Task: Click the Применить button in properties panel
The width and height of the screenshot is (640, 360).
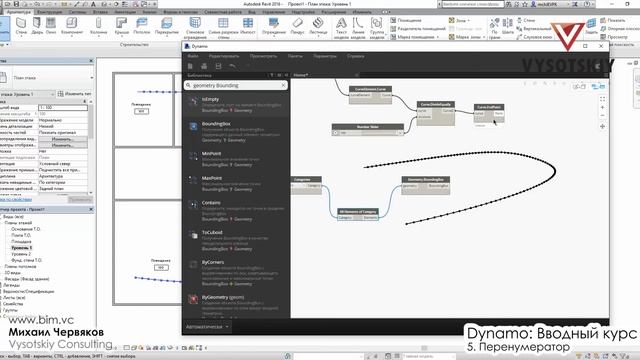Action: [x=80, y=200]
